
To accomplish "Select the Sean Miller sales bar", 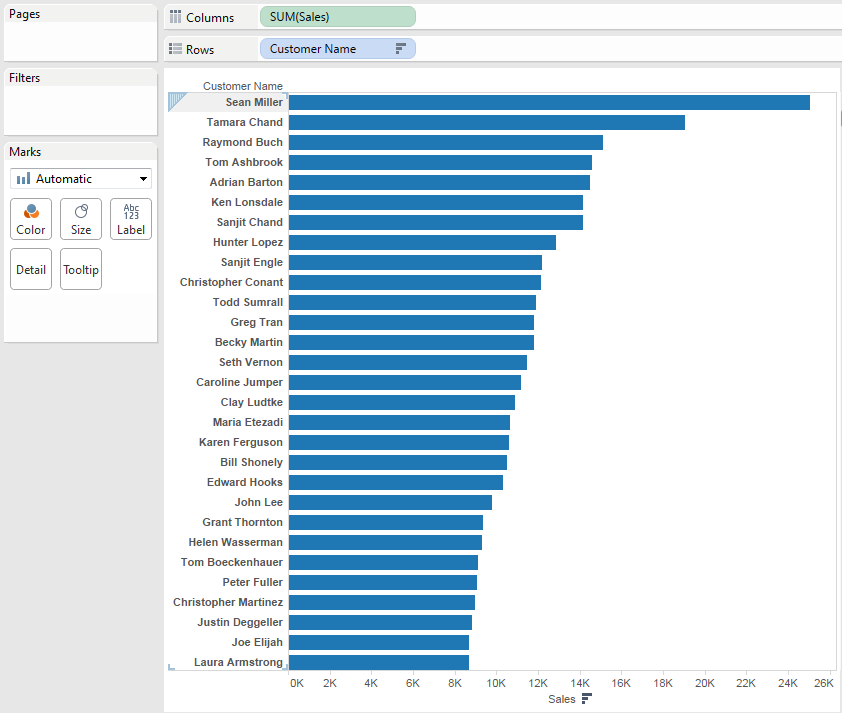I will (x=548, y=102).
